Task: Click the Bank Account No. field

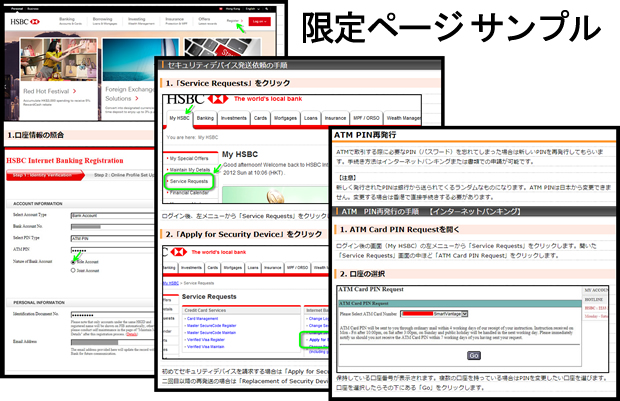Action: point(112,227)
